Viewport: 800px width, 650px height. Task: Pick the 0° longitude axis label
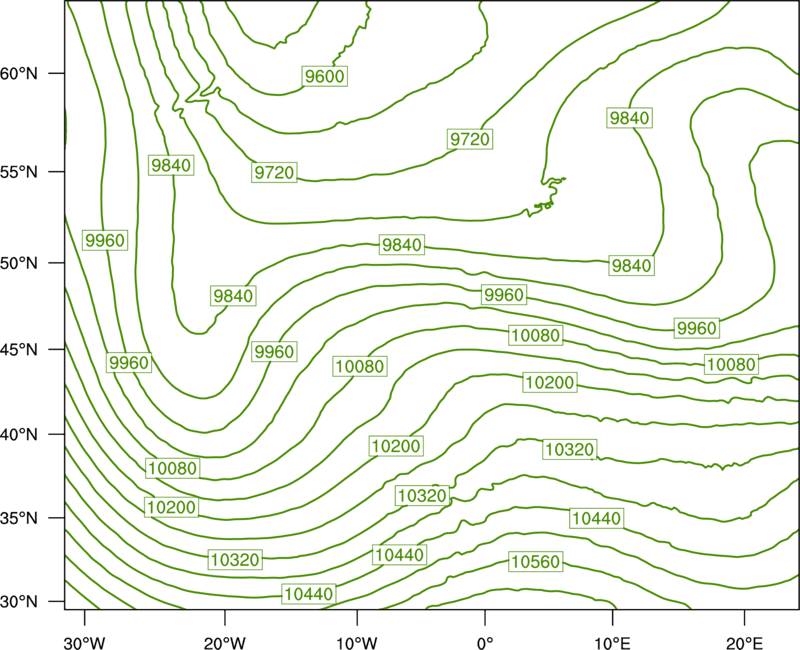(x=485, y=643)
